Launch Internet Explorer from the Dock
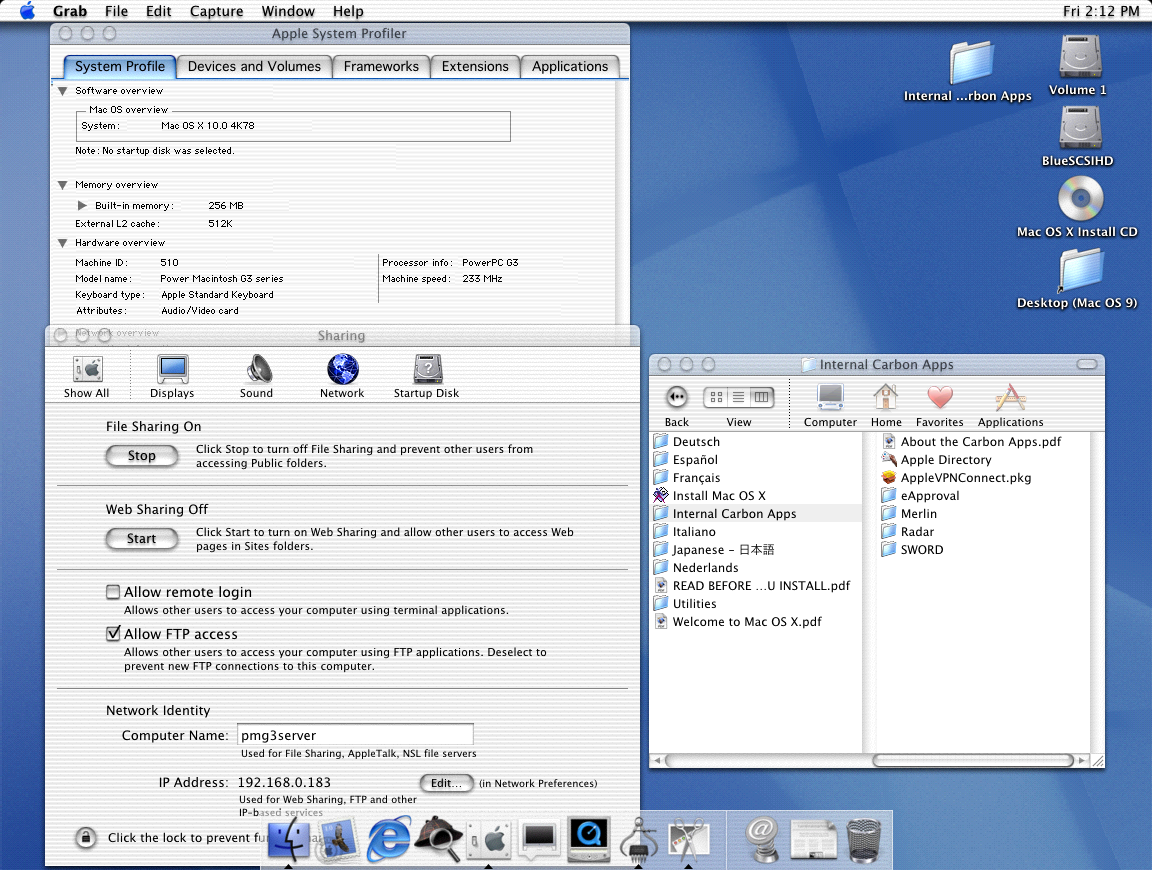1152x870 pixels. coord(388,839)
